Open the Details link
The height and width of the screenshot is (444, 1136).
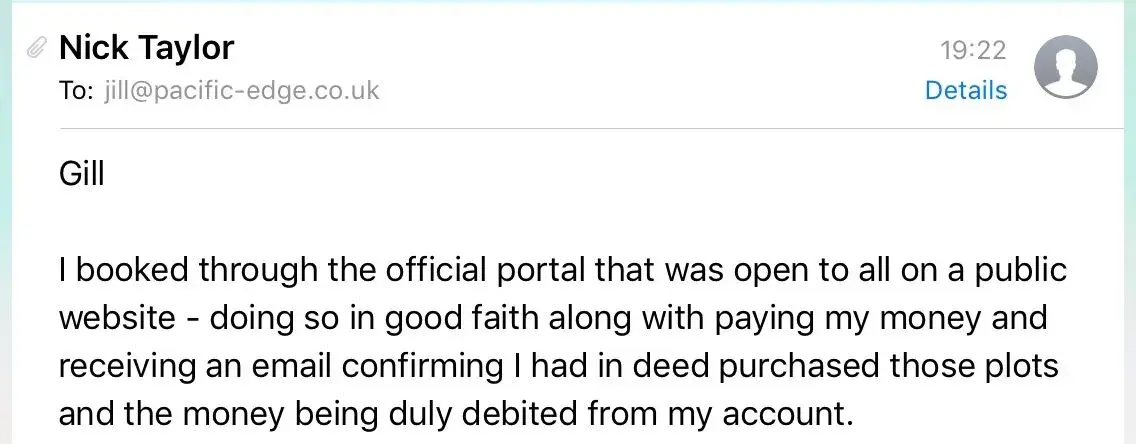click(x=966, y=91)
